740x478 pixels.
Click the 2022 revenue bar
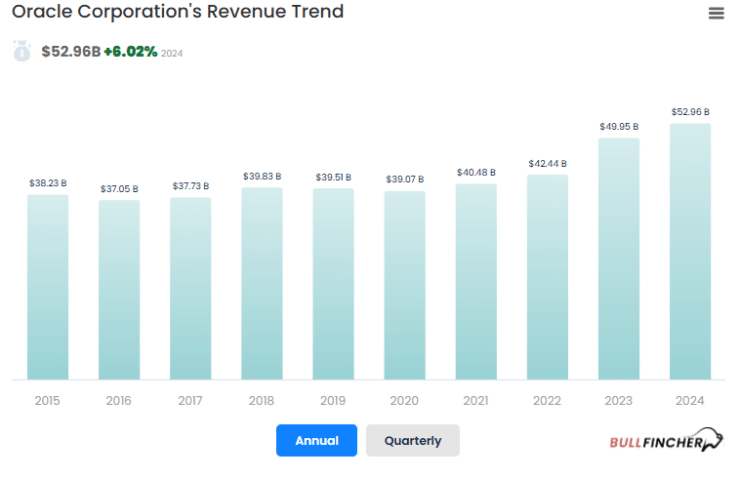[x=547, y=277]
